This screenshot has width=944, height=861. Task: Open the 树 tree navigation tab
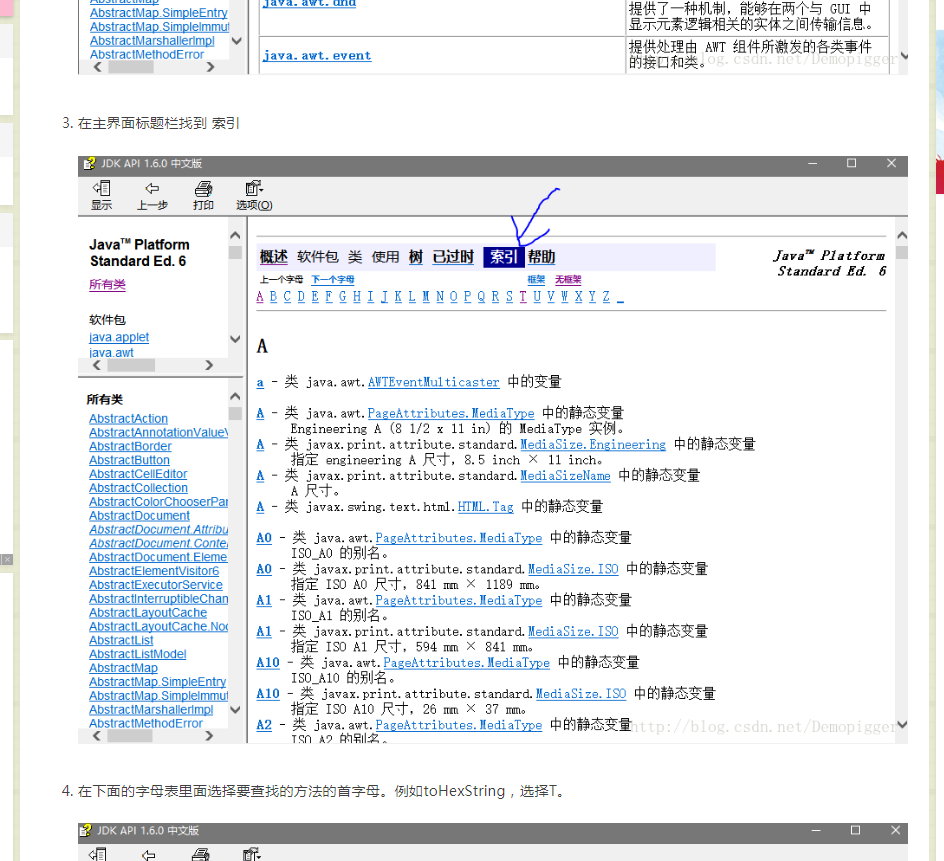click(415, 257)
